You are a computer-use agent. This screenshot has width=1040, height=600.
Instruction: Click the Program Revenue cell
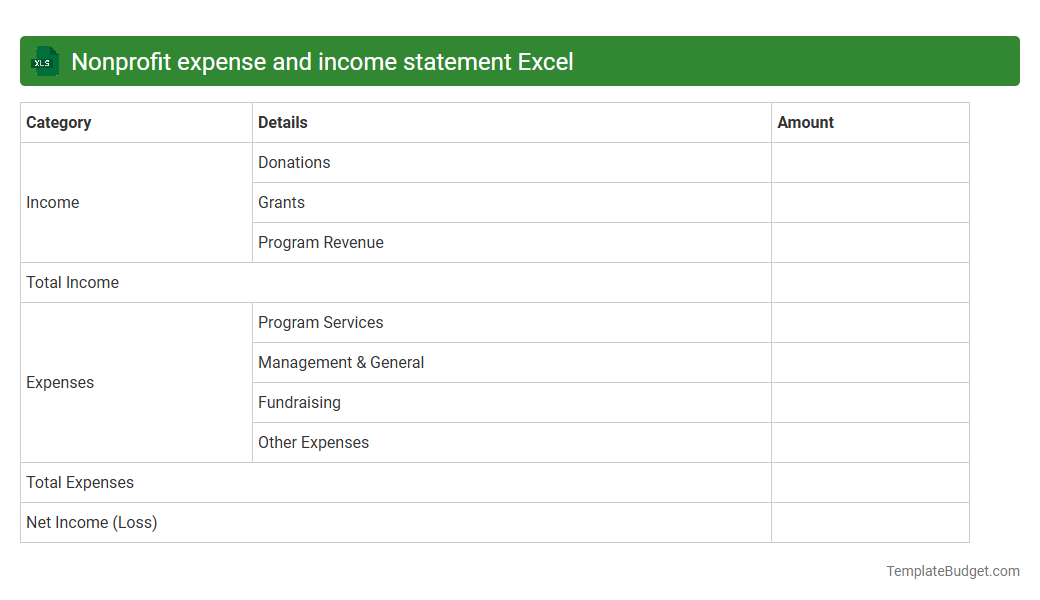(x=321, y=242)
